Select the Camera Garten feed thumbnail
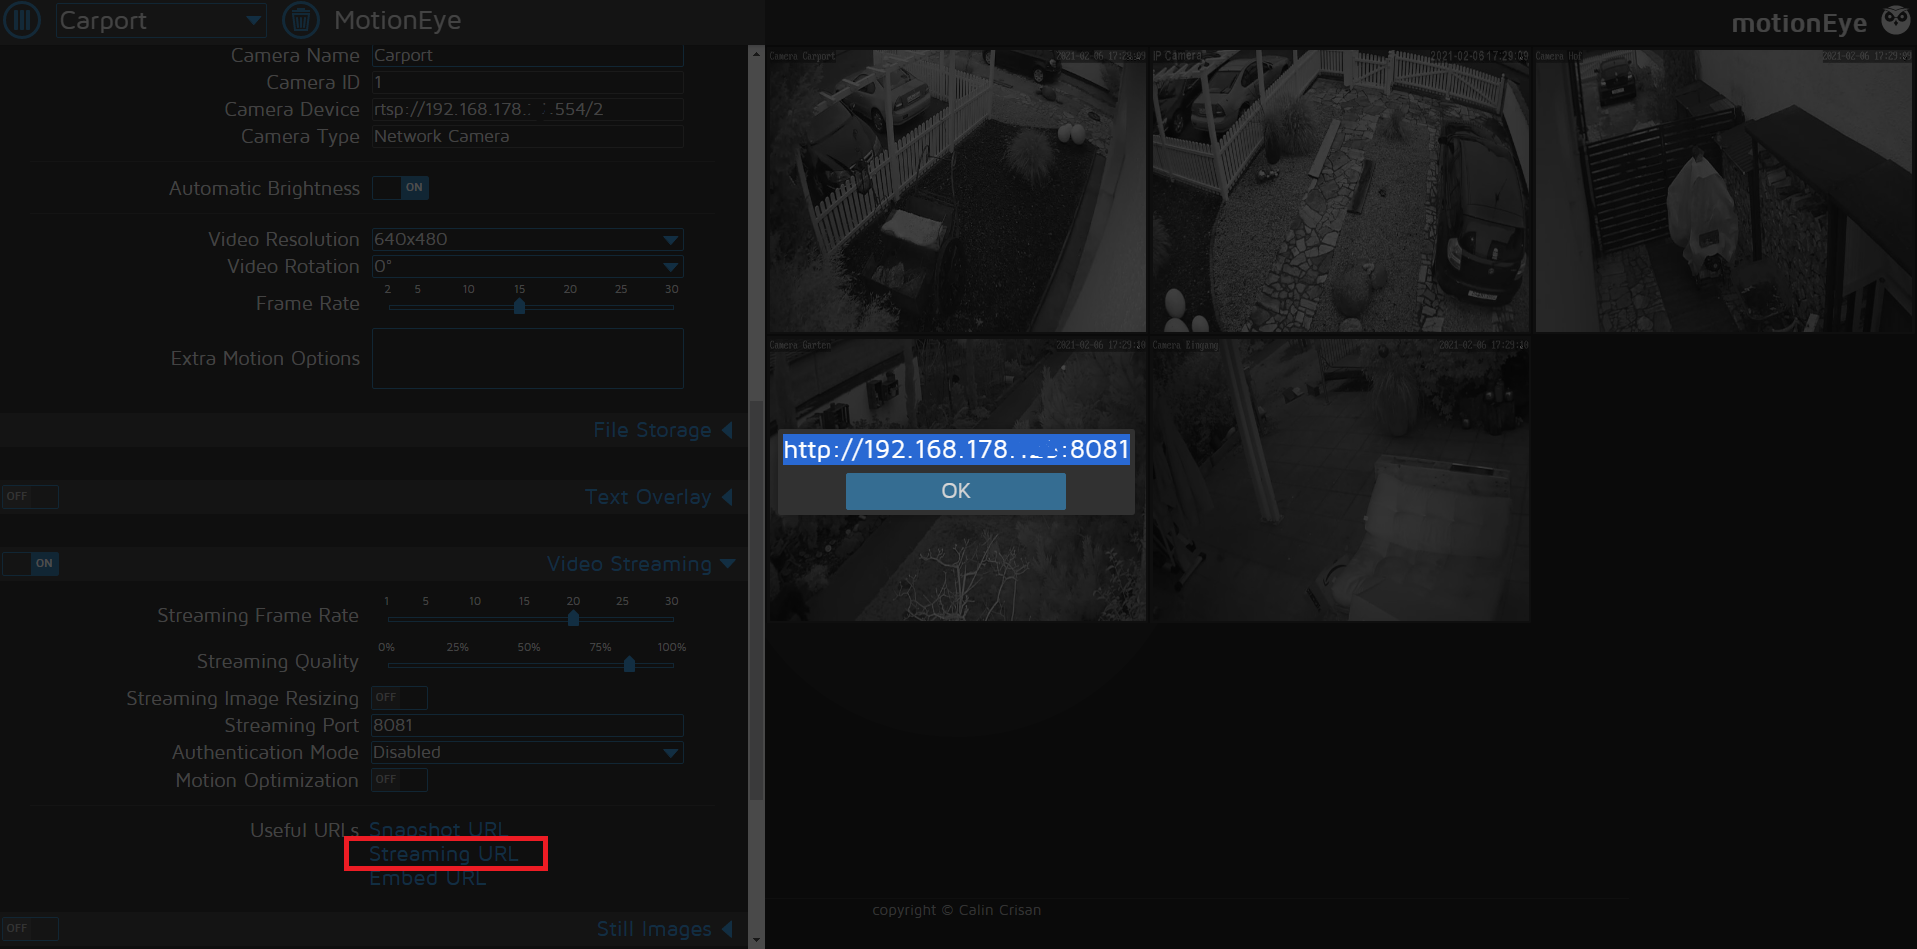 tap(957, 480)
